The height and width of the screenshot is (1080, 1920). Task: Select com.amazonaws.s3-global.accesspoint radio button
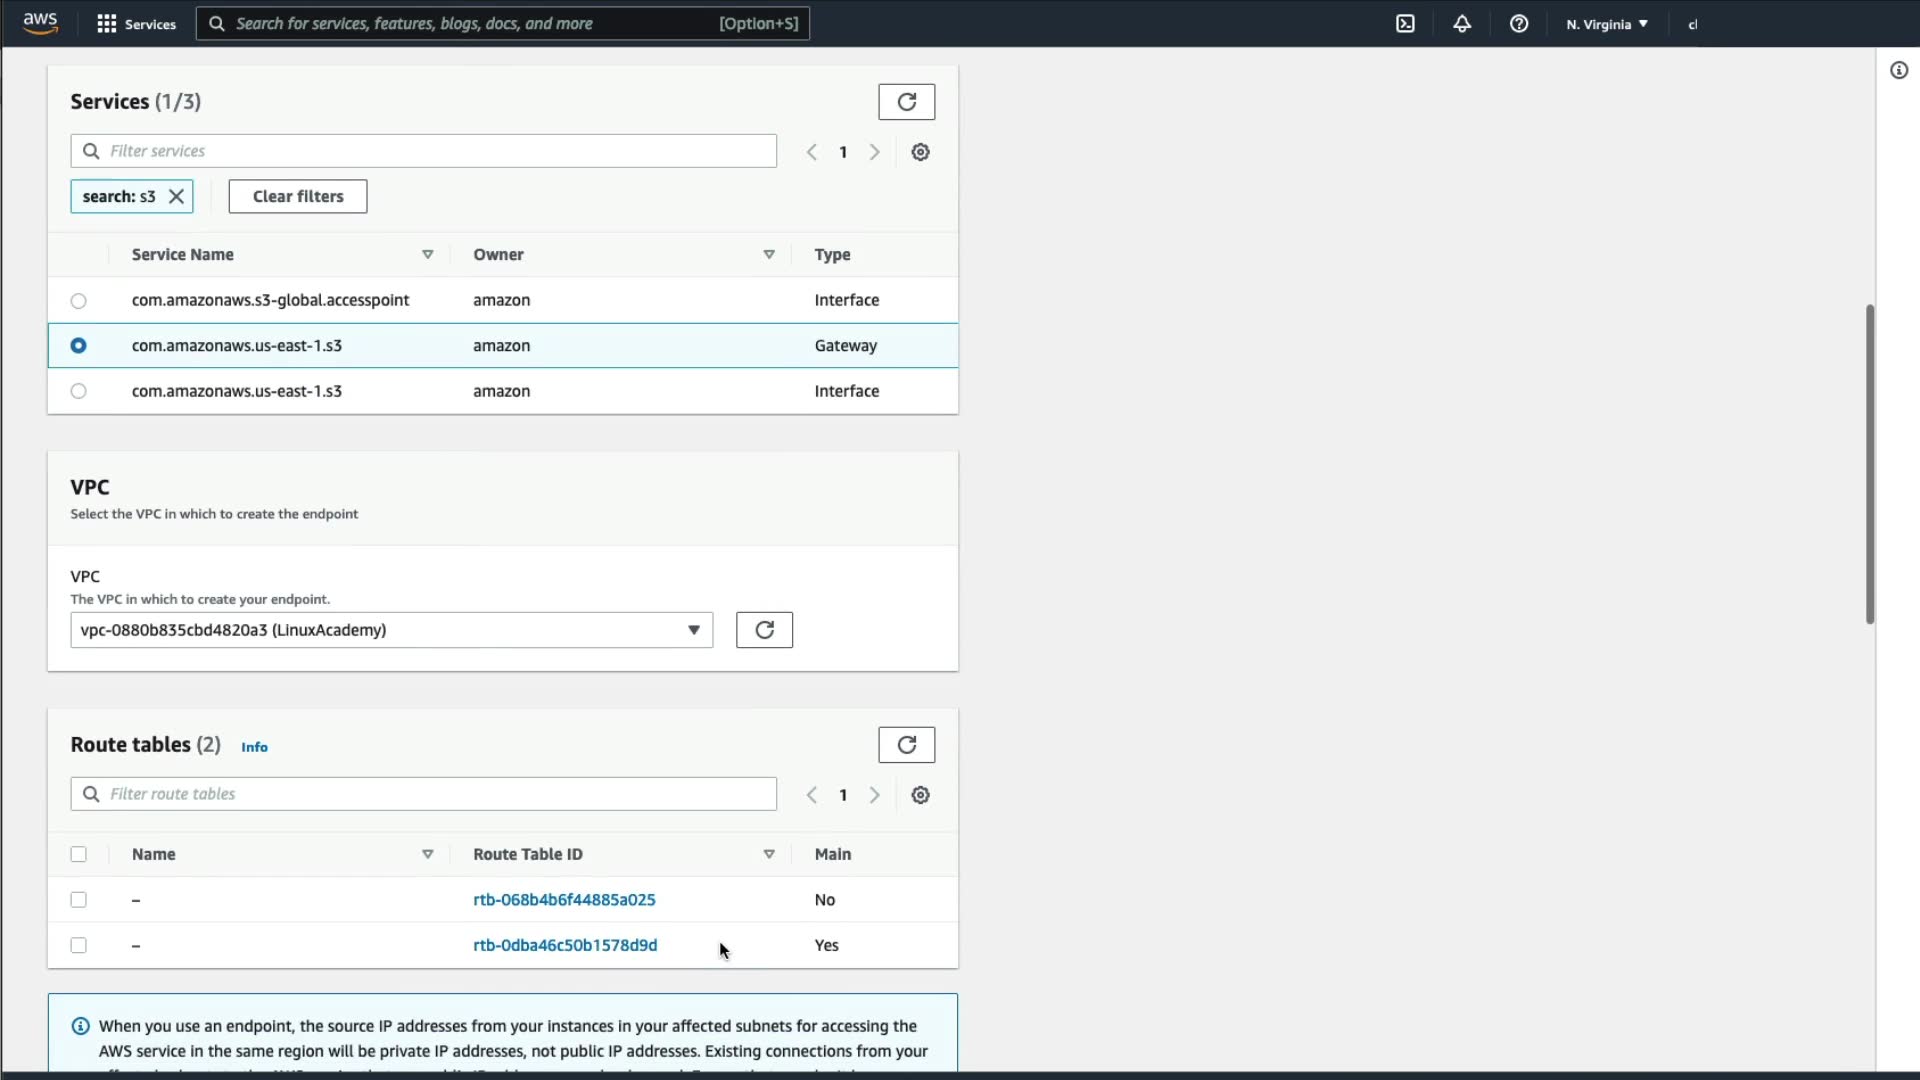78,301
